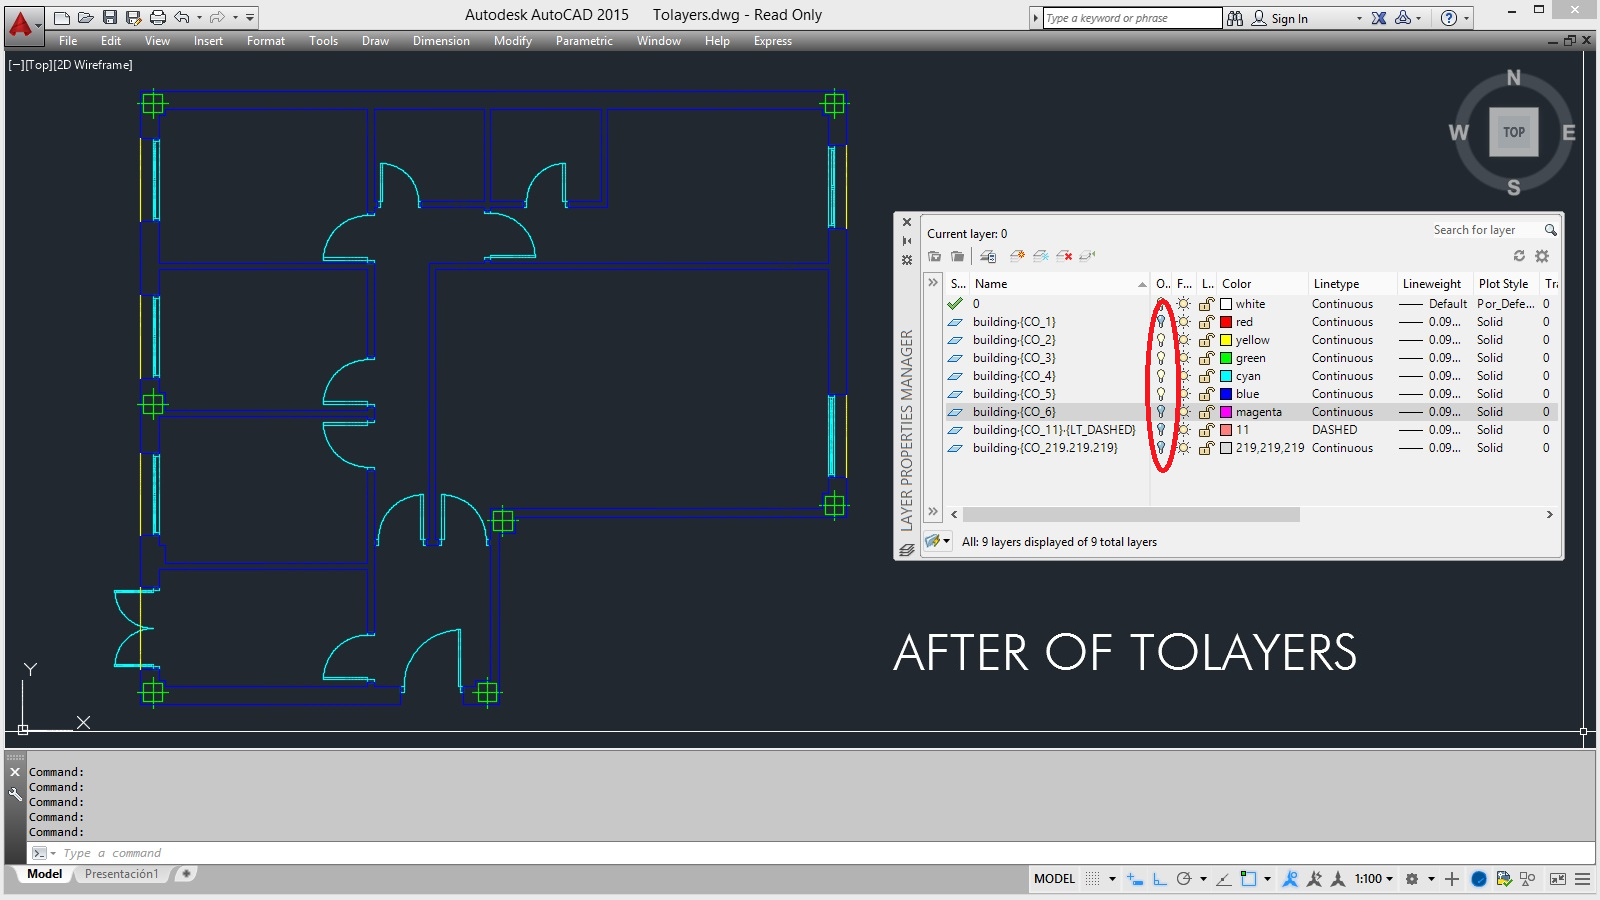Open the File menu
Screen dimensions: 1600x900
click(68, 41)
